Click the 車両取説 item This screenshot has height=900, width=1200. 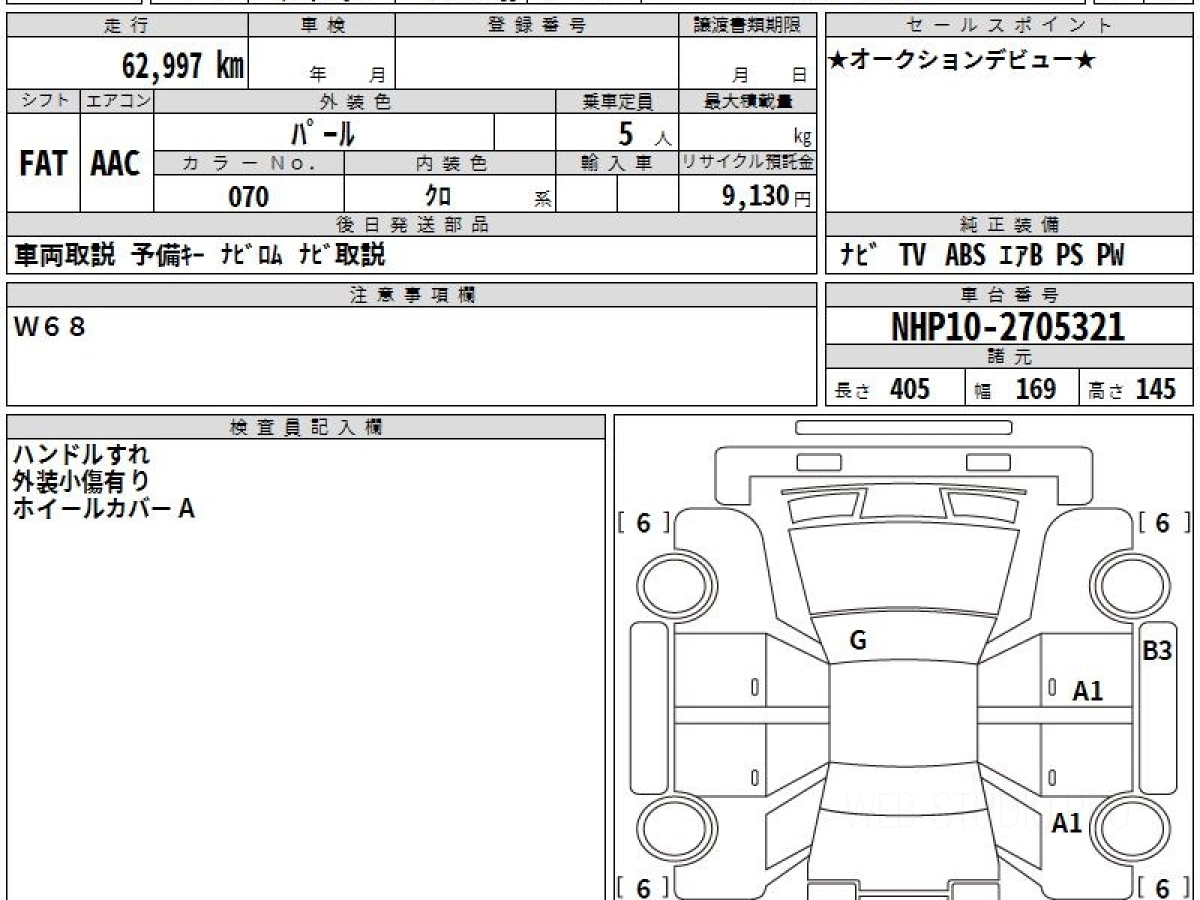pyautogui.click(x=66, y=255)
